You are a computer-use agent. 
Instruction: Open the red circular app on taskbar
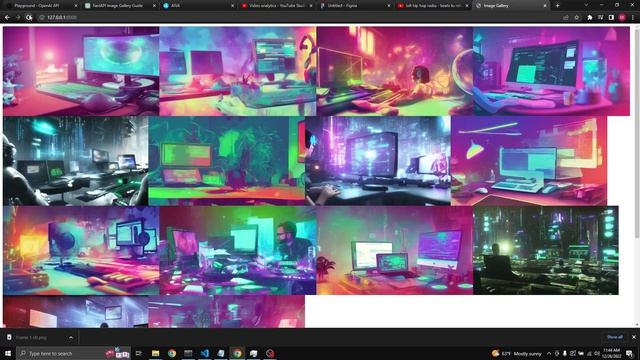[270, 353]
